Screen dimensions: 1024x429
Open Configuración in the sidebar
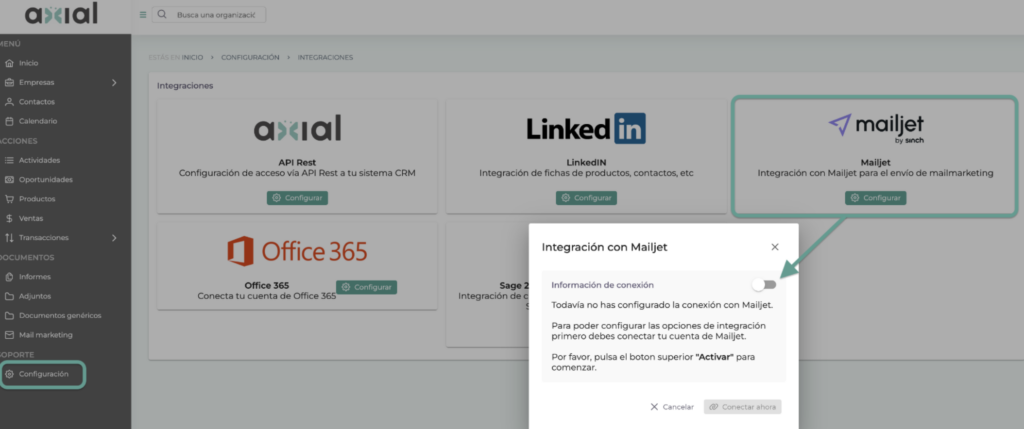(43, 374)
